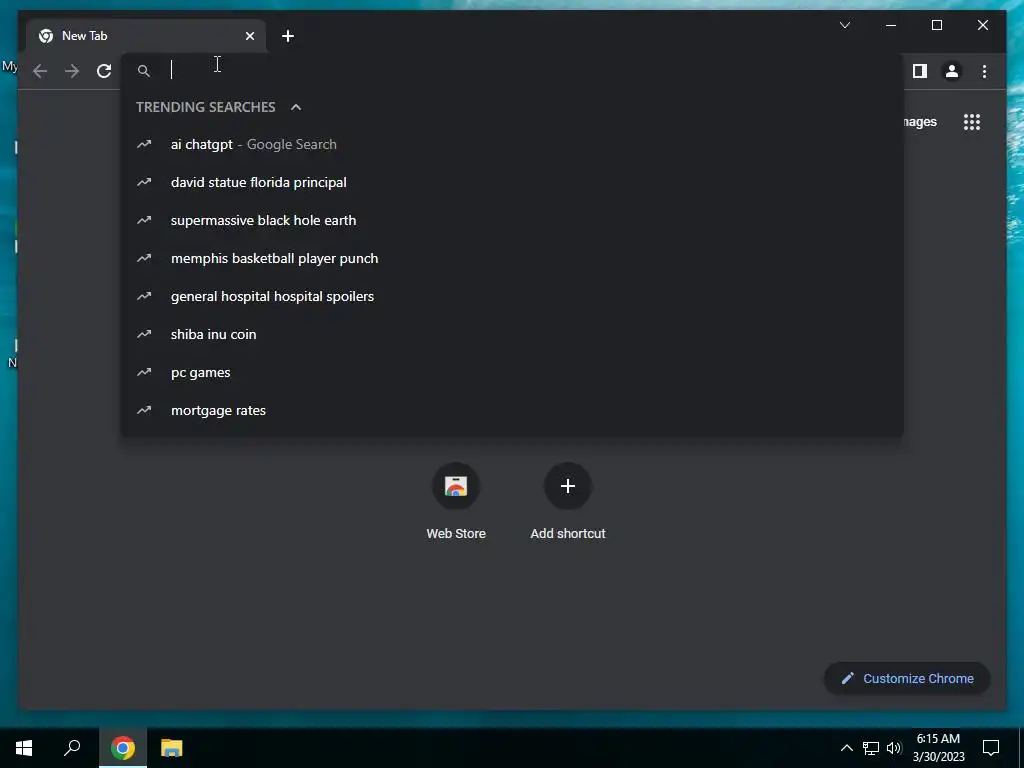Click the network status tray icon
Viewport: 1024px width, 768px height.
[871, 748]
